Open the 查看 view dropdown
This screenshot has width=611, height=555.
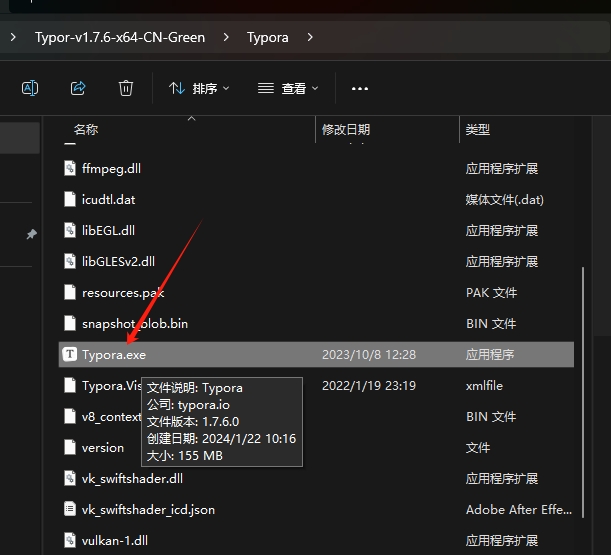coord(288,88)
